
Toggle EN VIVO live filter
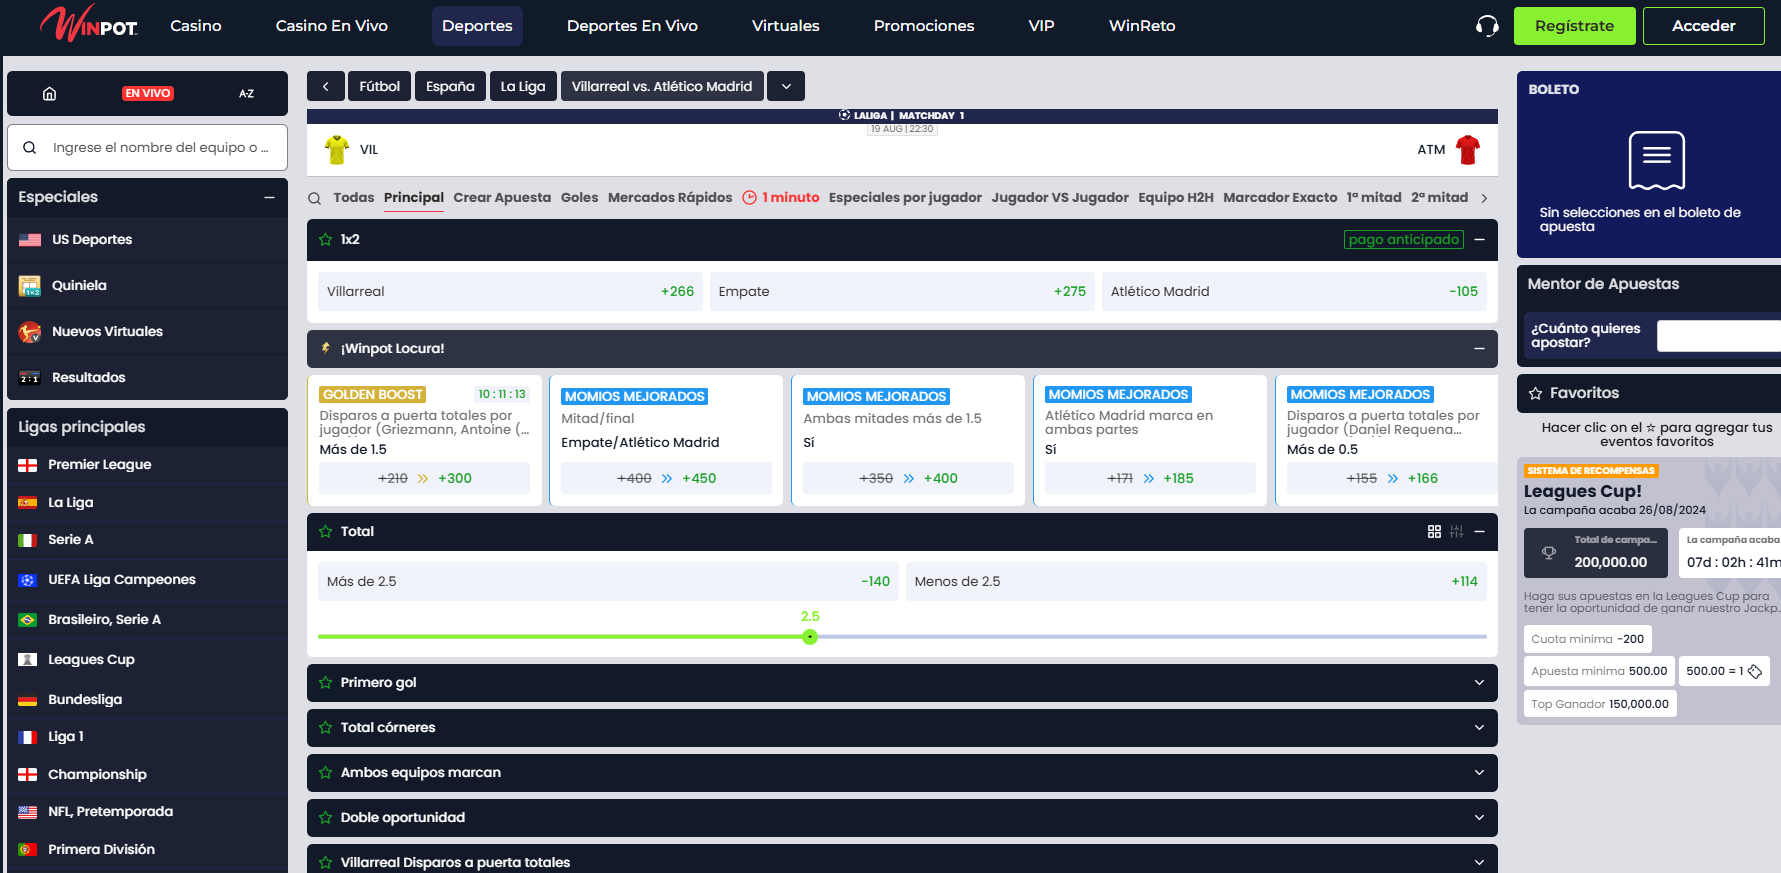point(148,94)
